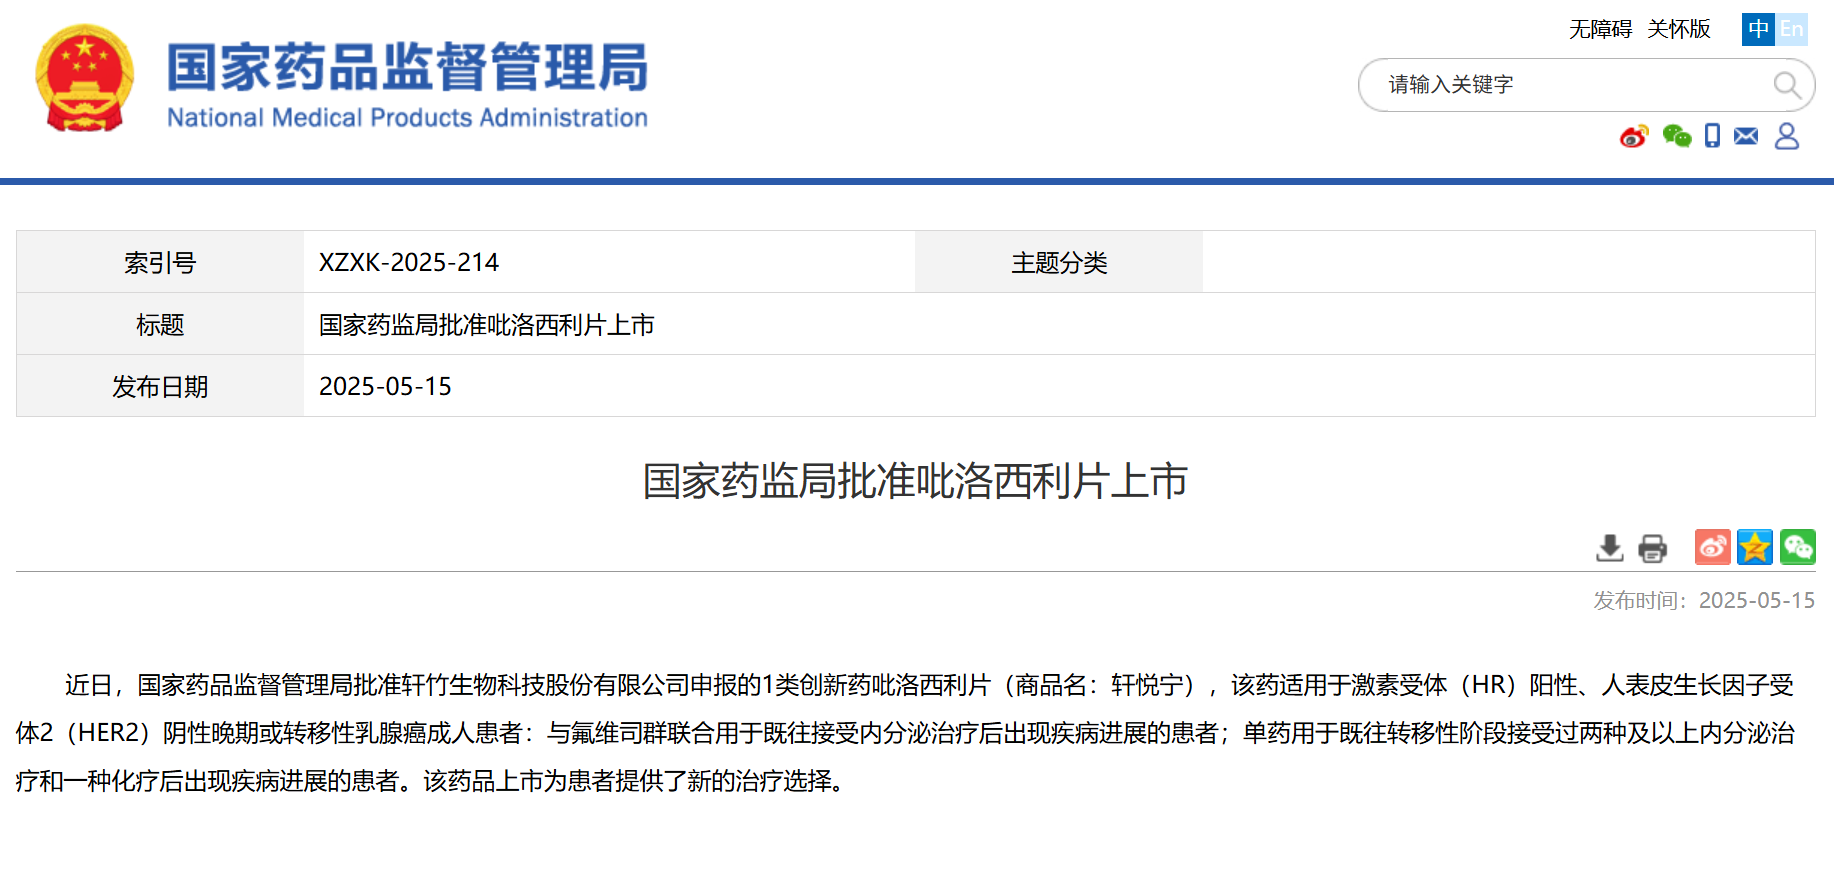Click index number XZXK-2025-214
This screenshot has height=880, width=1834.
409,262
